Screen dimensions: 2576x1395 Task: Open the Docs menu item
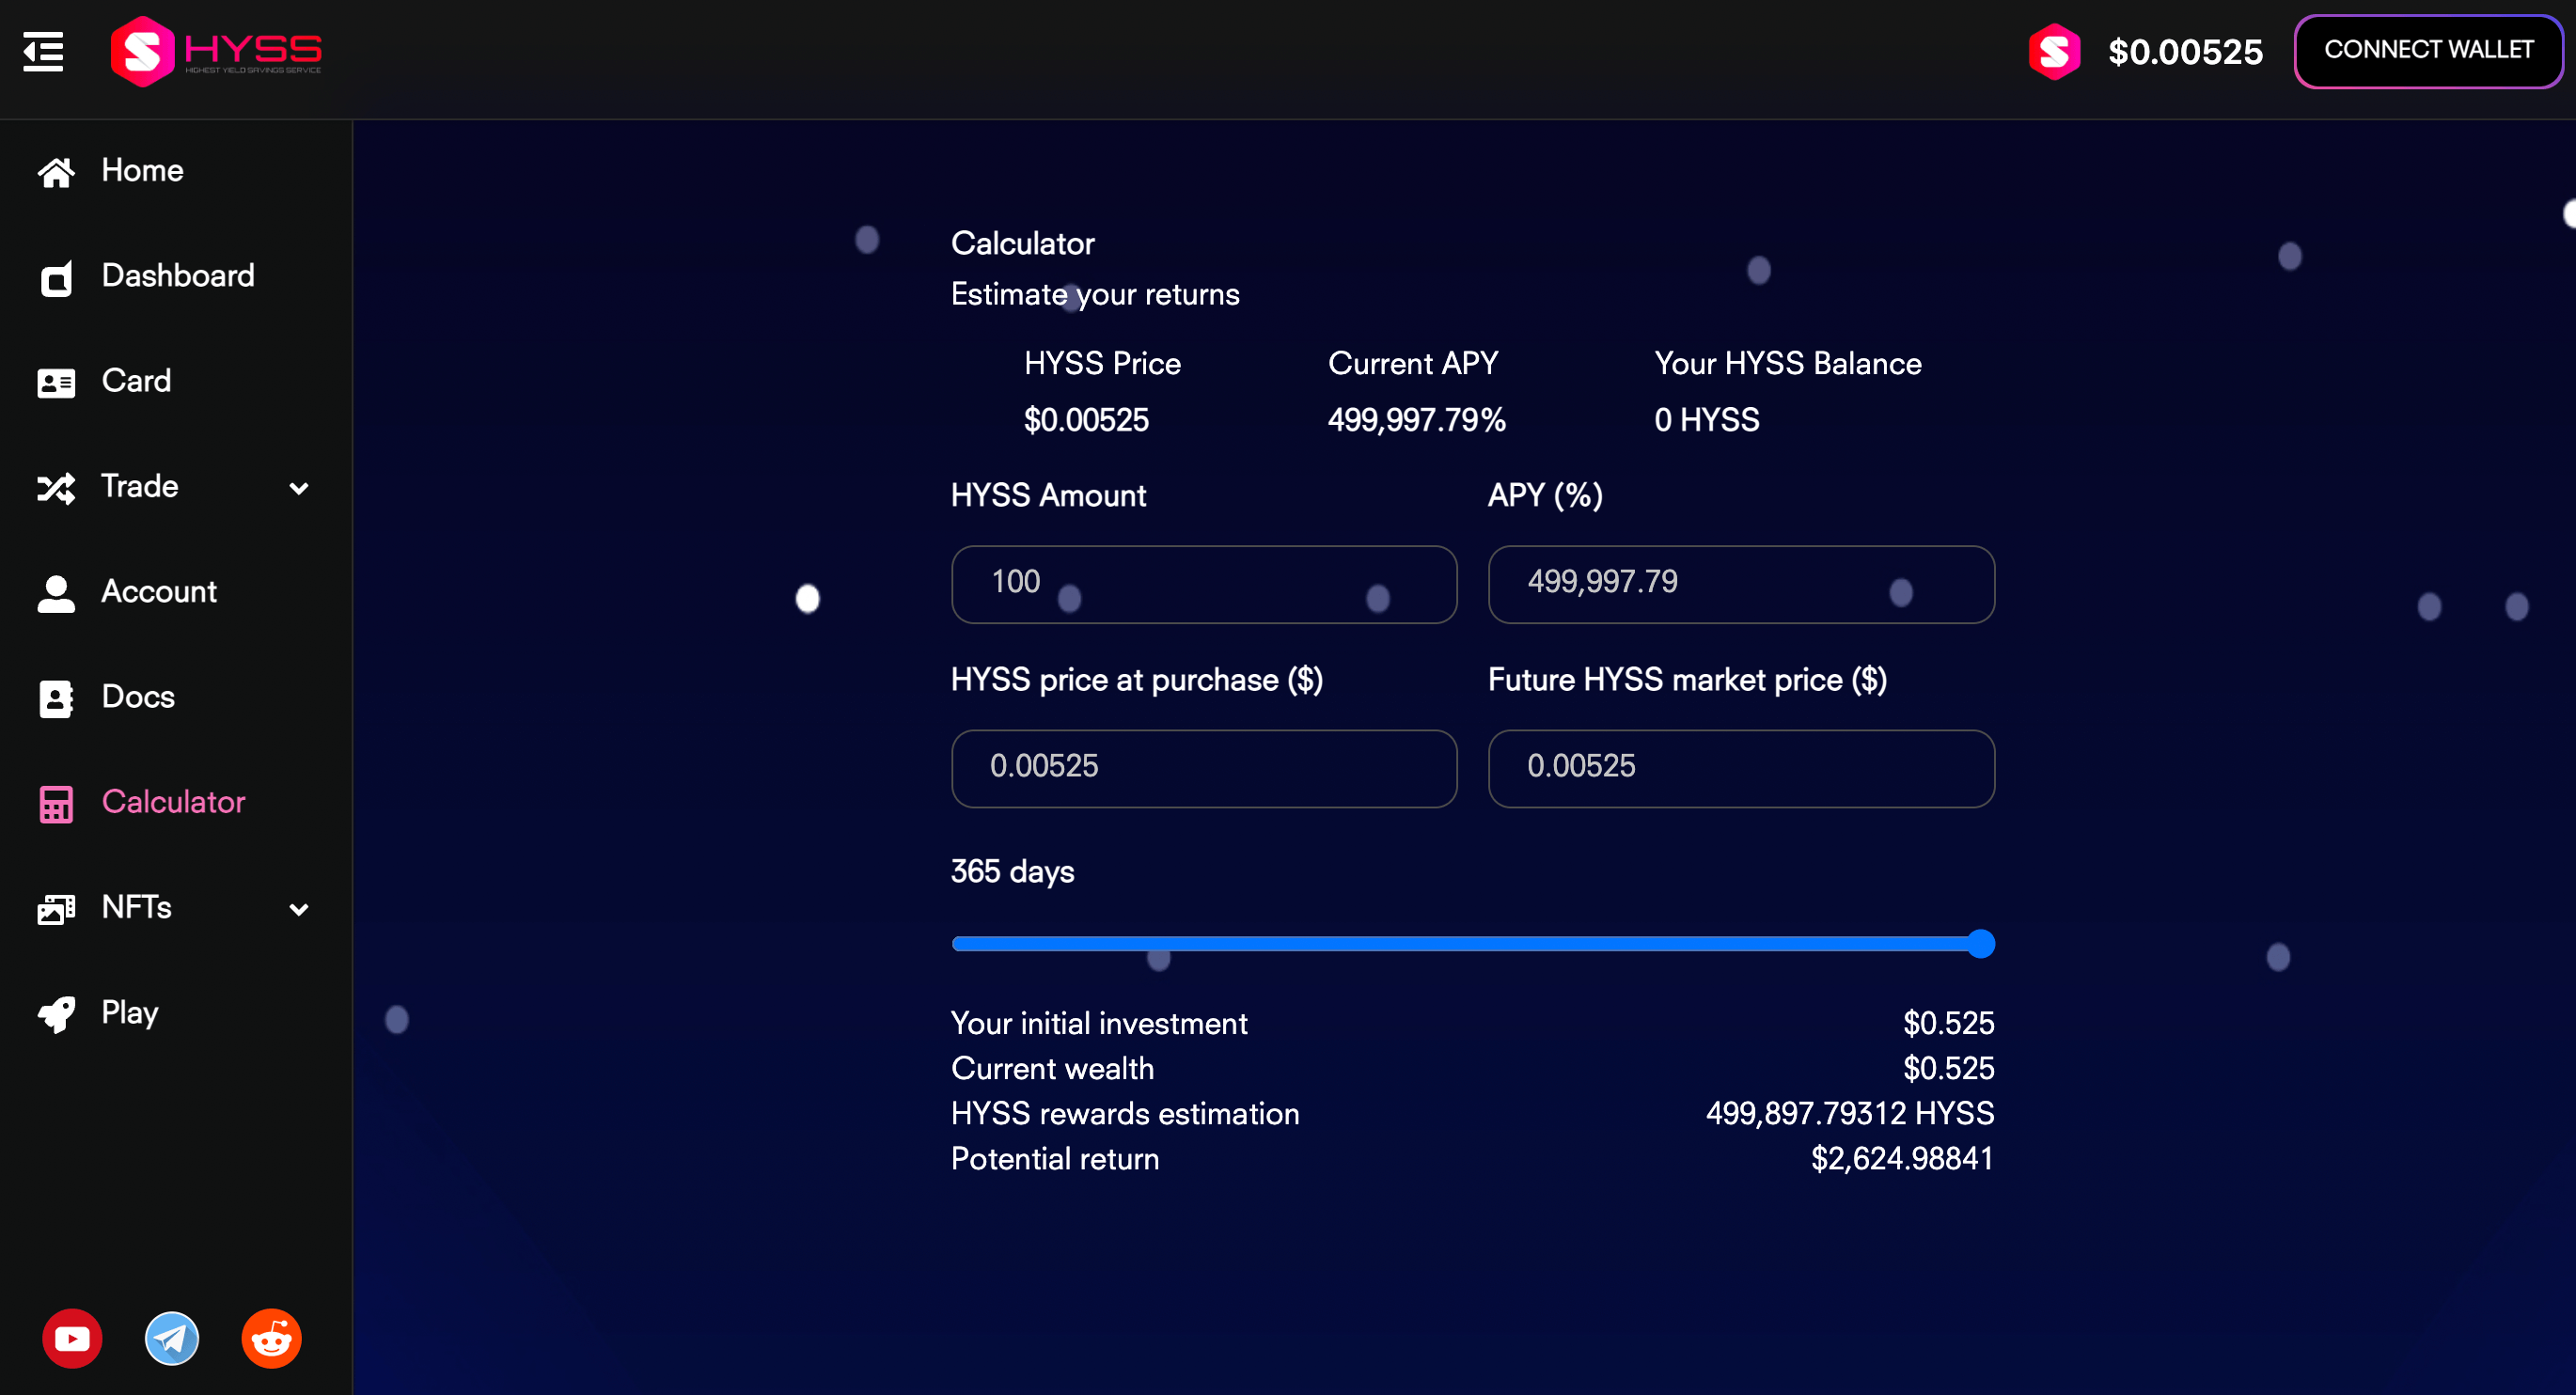click(138, 697)
